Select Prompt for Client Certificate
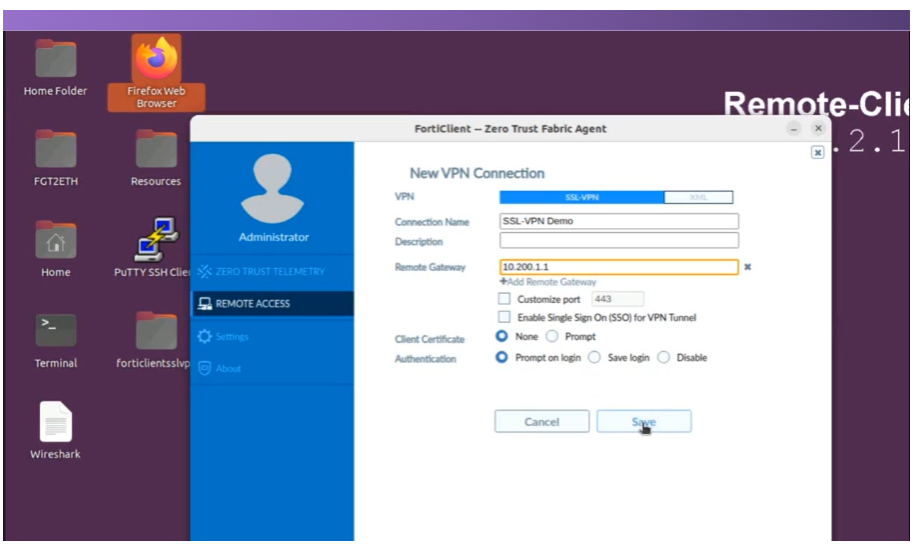Screen dimensions: 916x558 pyautogui.click(x=551, y=336)
